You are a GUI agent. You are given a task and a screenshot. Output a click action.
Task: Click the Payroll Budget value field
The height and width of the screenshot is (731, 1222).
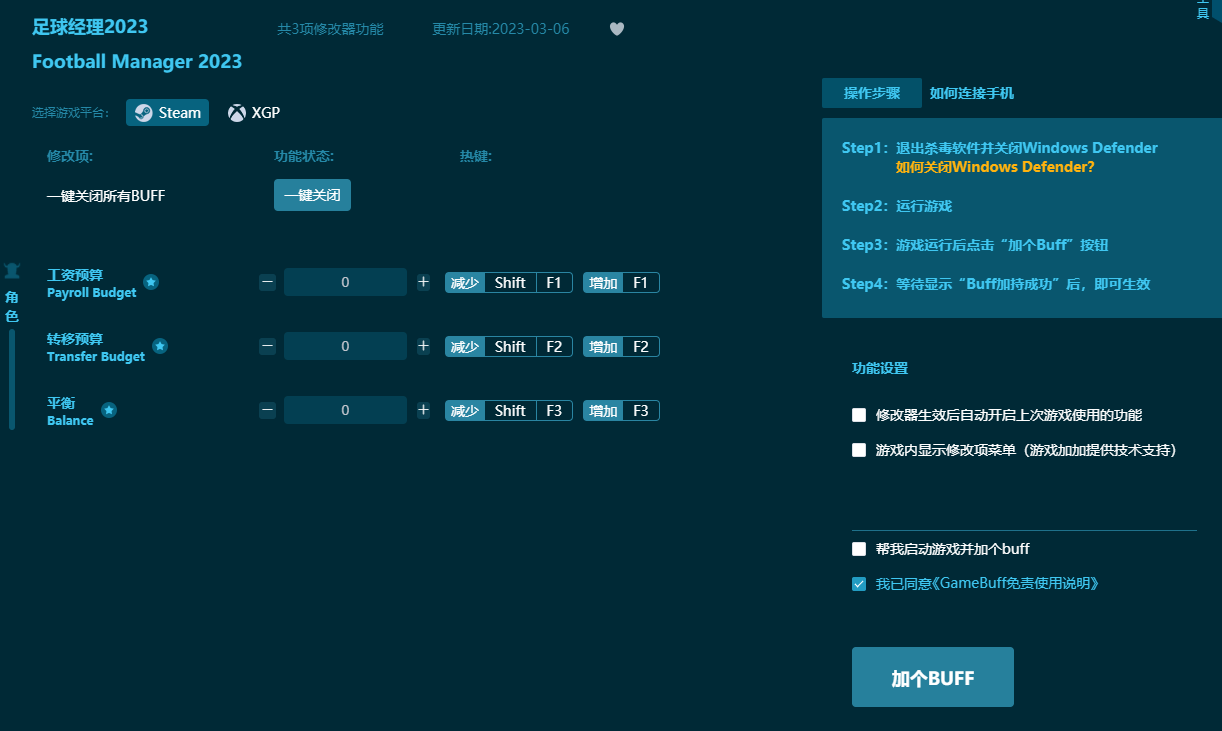coord(345,282)
